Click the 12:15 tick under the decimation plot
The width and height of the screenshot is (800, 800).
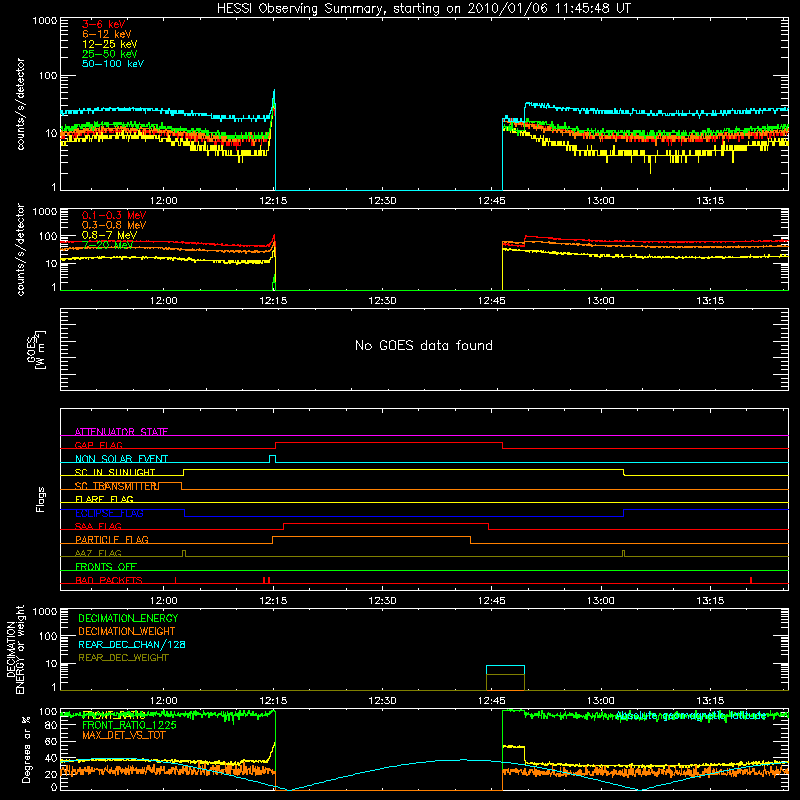[x=273, y=701]
